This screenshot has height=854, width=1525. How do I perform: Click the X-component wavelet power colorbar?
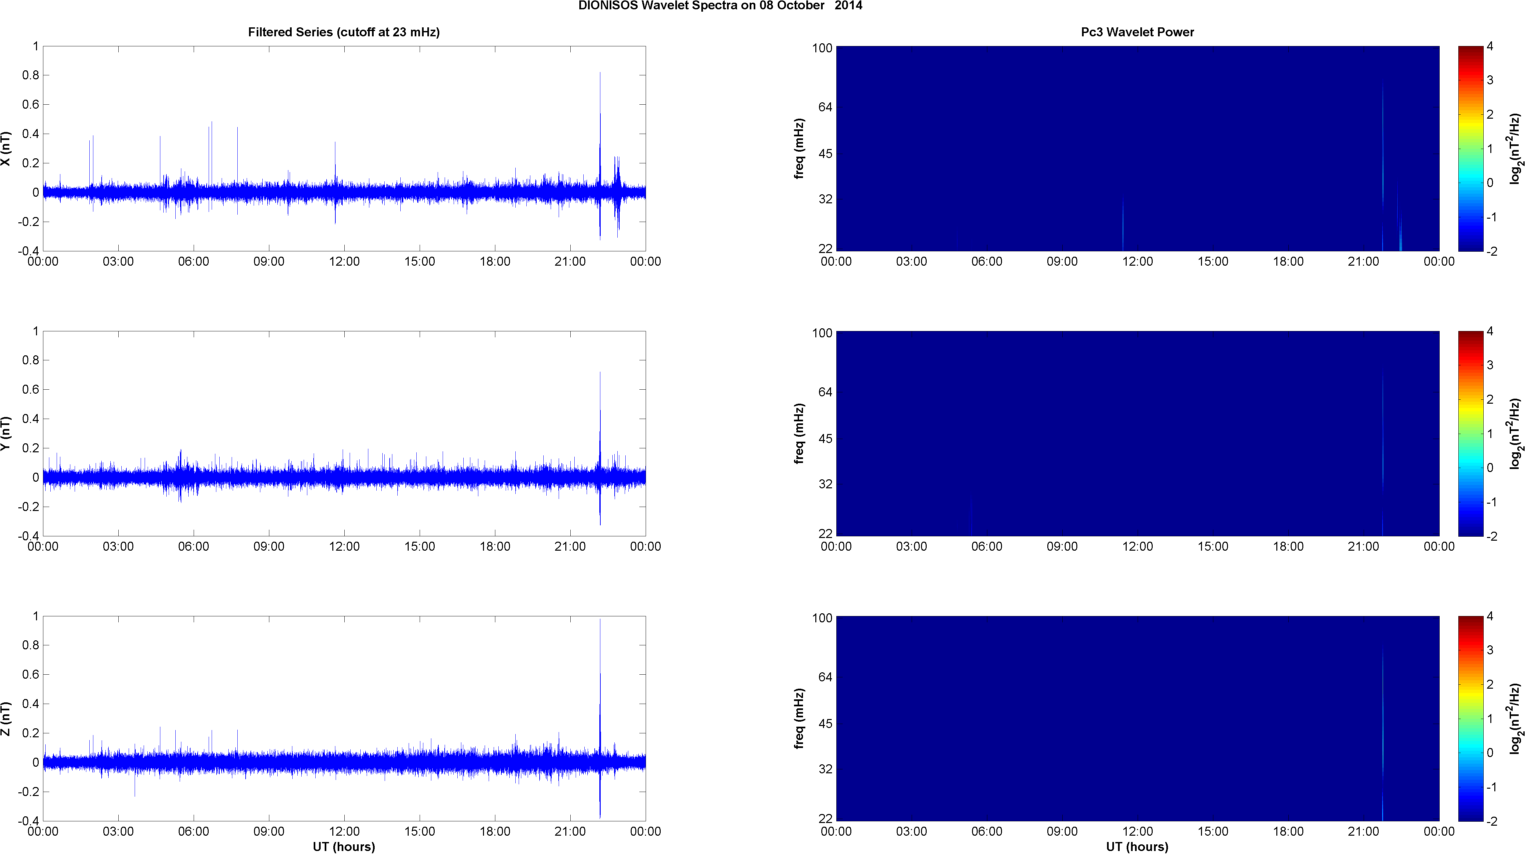[x=1470, y=149]
